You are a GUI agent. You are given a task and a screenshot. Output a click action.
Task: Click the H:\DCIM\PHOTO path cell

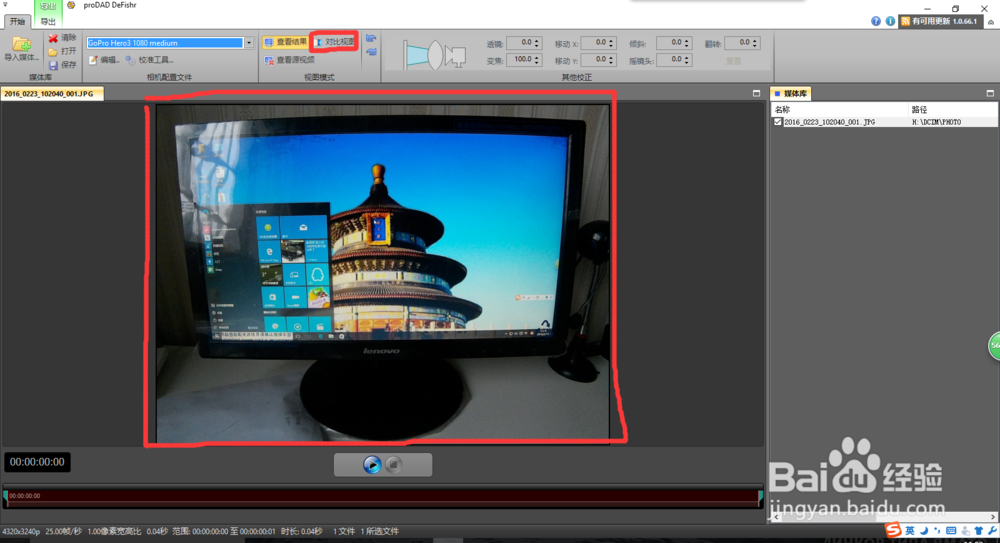pos(936,122)
